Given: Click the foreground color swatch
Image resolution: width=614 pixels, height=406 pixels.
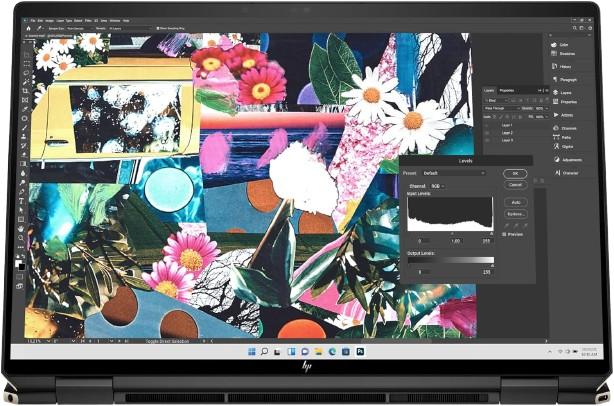Looking at the screenshot, I should [18, 263].
